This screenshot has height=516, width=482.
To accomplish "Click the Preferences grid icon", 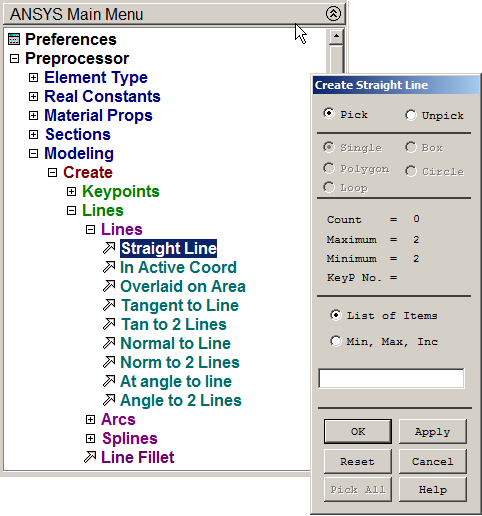I will click(x=14, y=39).
